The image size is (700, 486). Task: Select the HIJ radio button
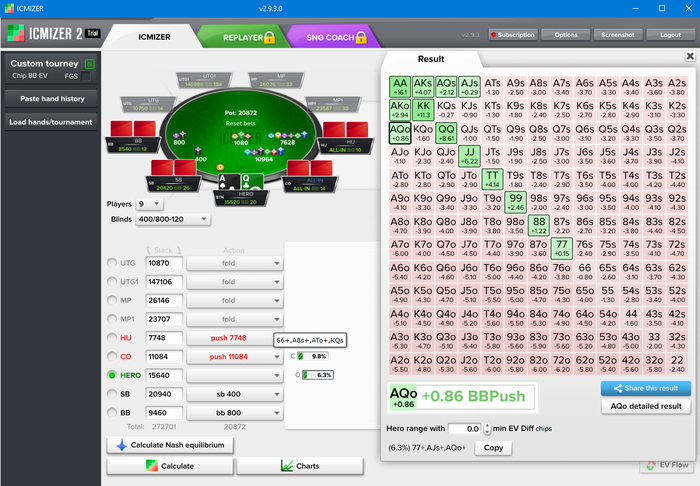[x=112, y=338]
